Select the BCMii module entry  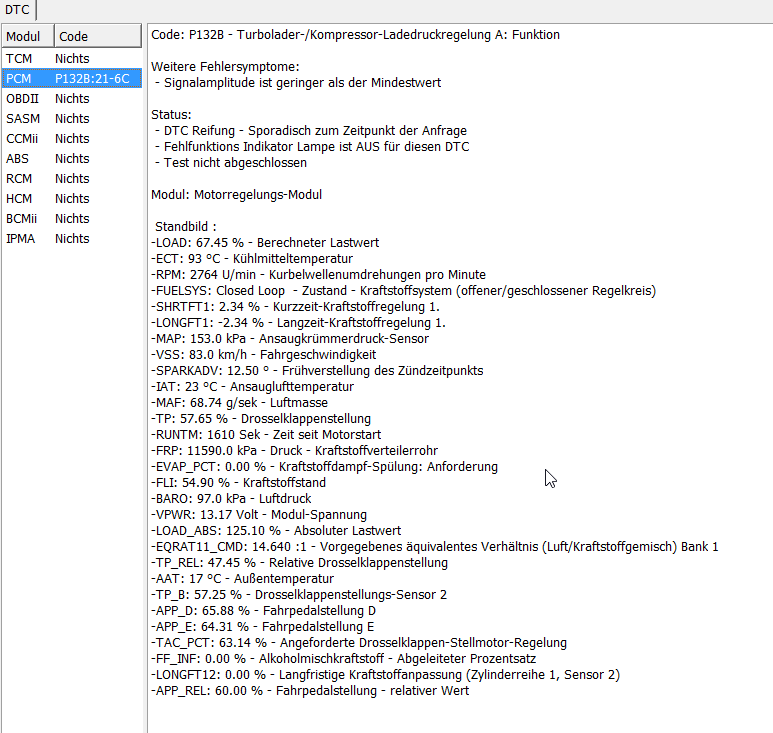(x=23, y=219)
